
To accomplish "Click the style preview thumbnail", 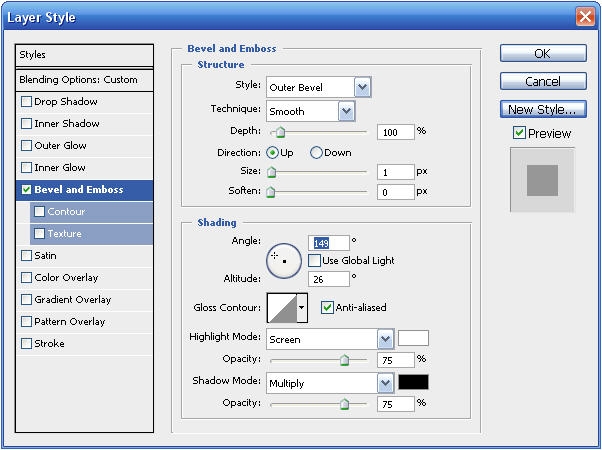I will click(542, 180).
